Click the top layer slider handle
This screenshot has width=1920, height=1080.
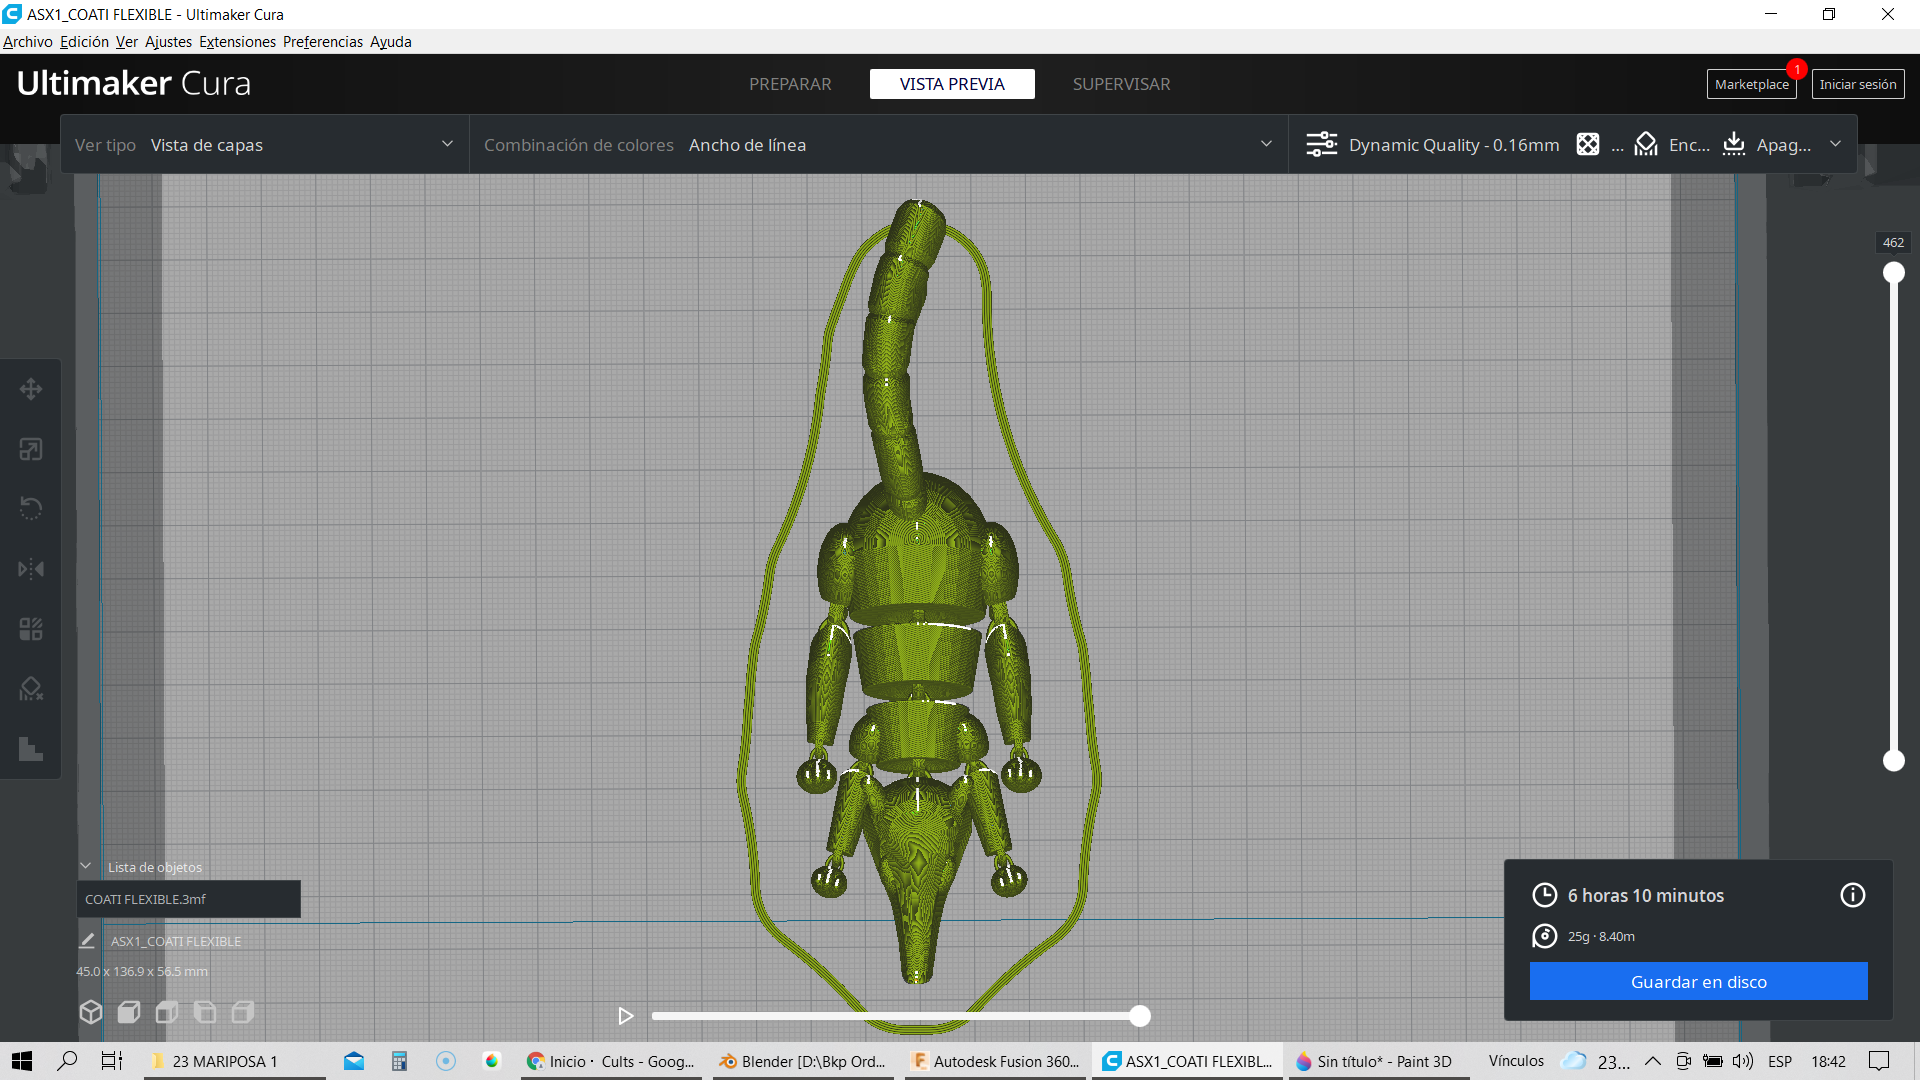1893,273
